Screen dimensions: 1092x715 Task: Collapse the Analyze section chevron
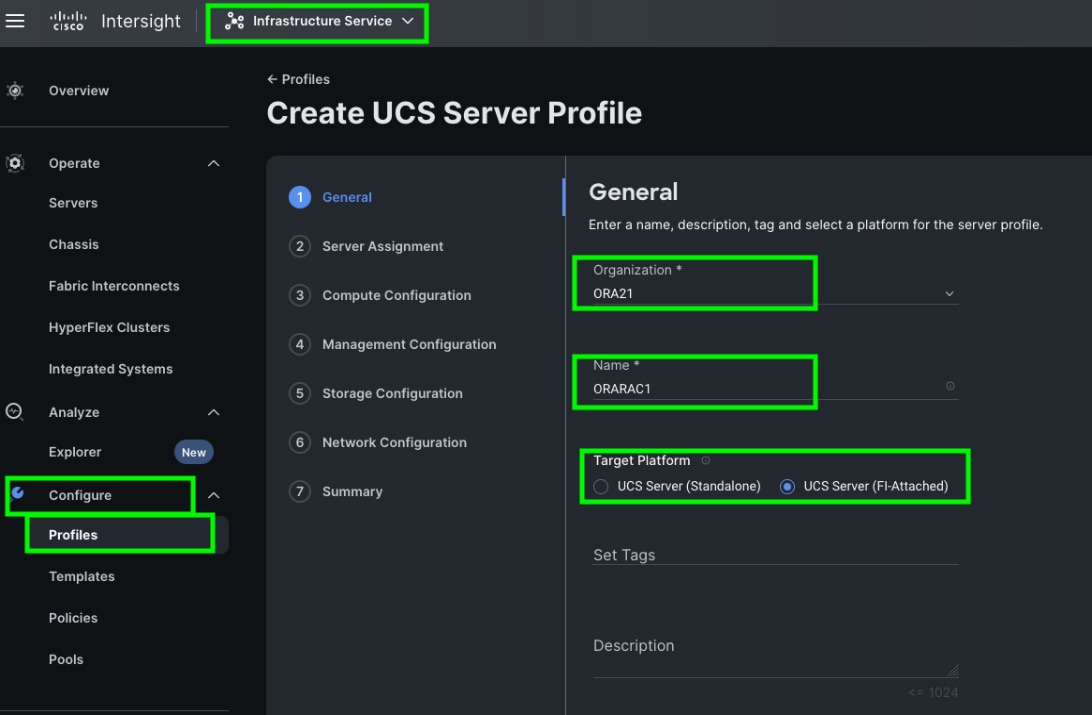[213, 412]
